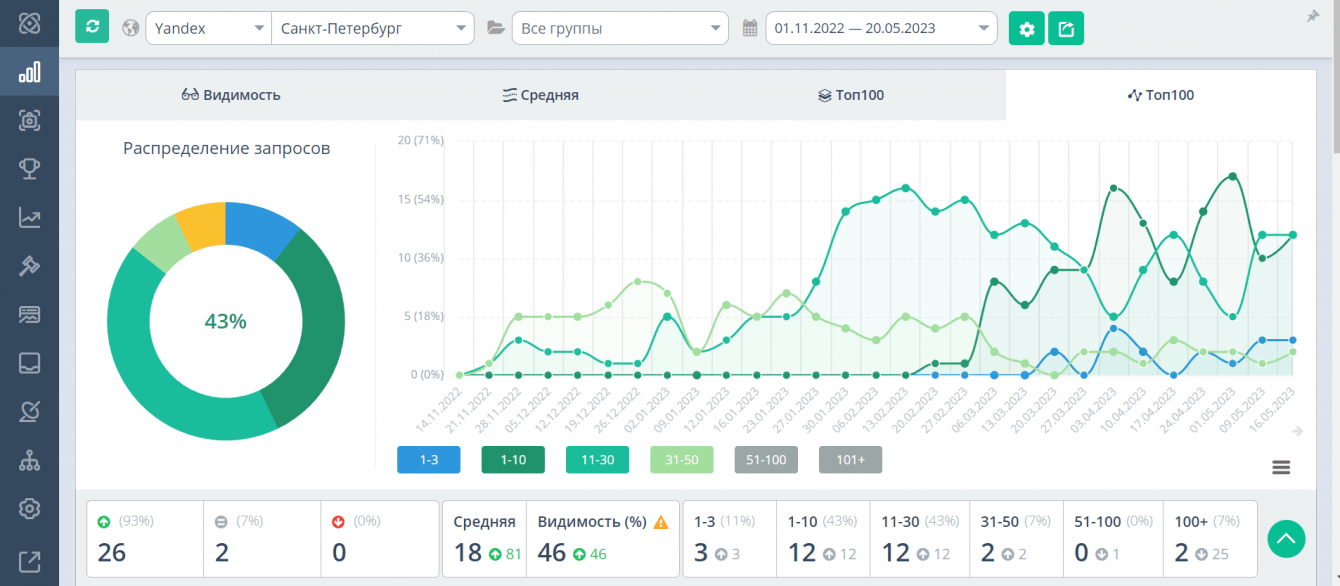Open the trophy sidebar icon

pos(29,169)
